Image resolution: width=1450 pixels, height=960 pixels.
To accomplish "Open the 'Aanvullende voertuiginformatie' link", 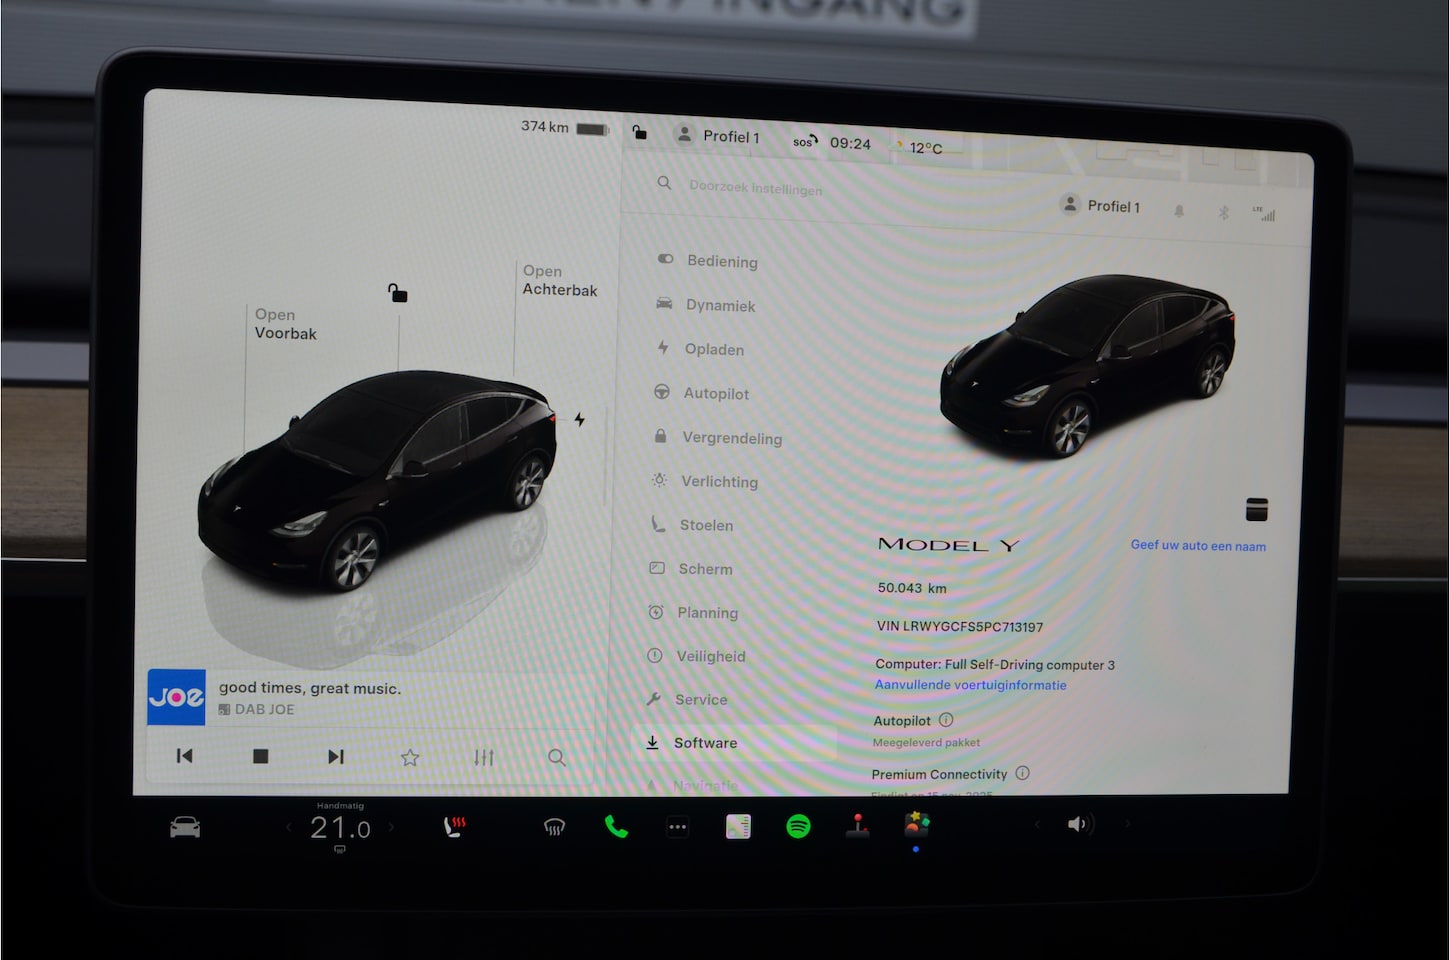I will point(970,686).
